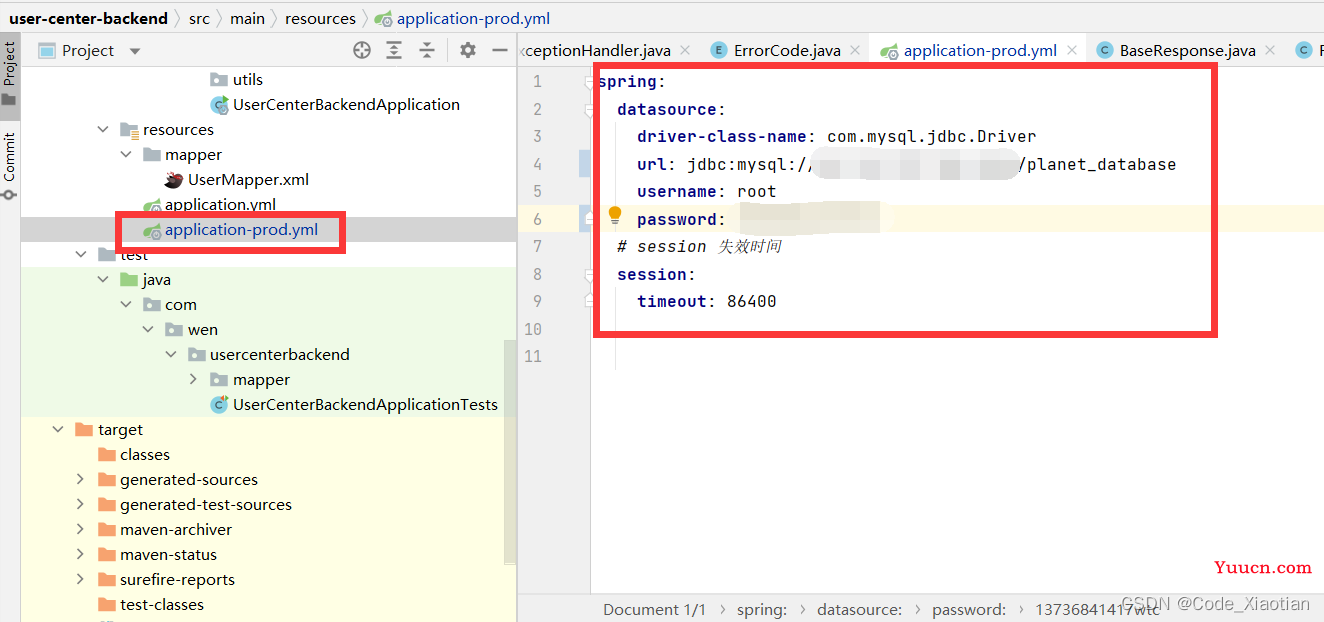The image size is (1324, 622).
Task: Select application.yml in resources
Action: click(220, 205)
